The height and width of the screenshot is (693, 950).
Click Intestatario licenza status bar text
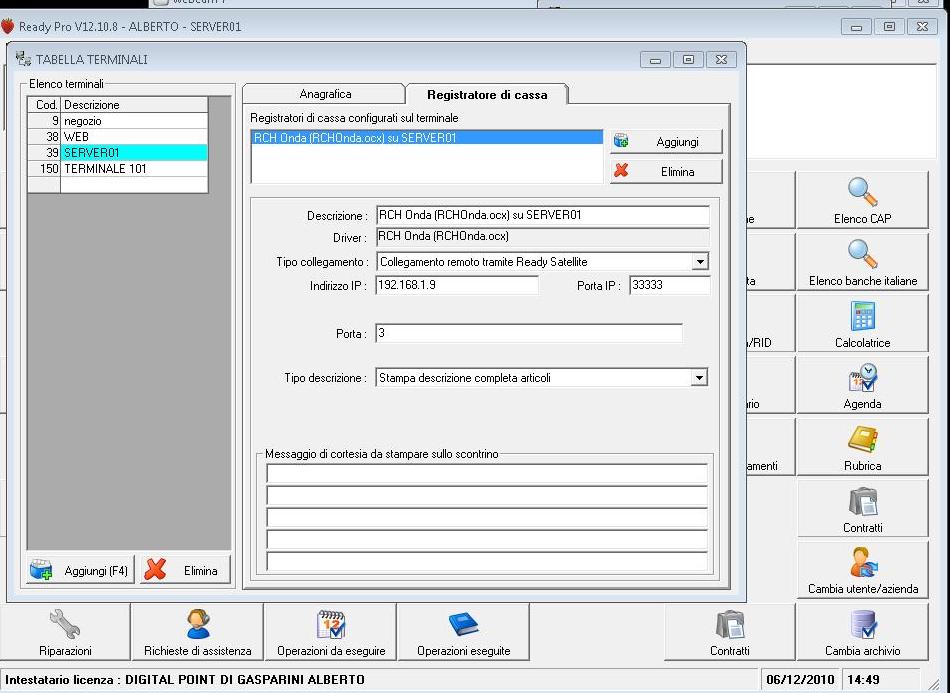185,680
